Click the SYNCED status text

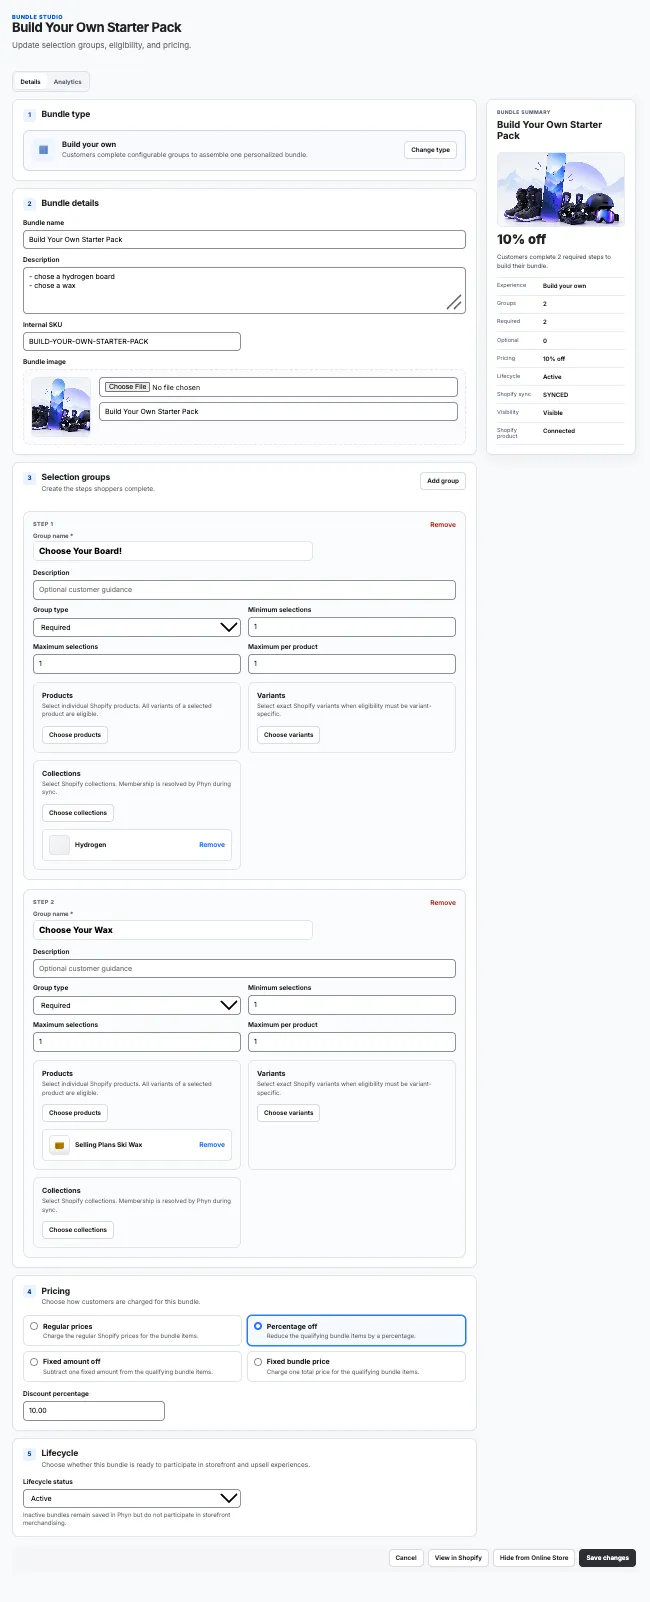click(556, 395)
